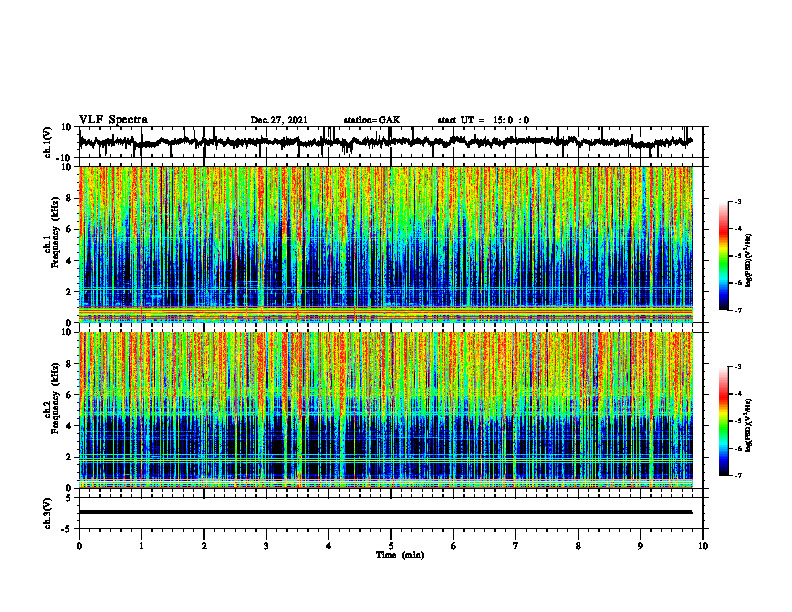
Task: Click the "station=GAK" header label
Action: [x=372, y=120]
